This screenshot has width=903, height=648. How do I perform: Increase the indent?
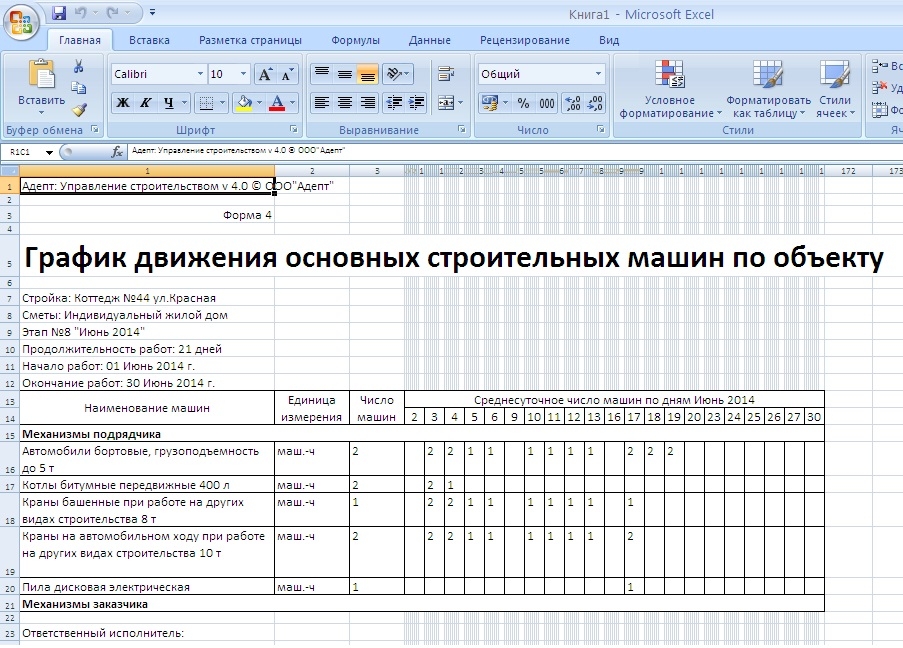coord(416,103)
